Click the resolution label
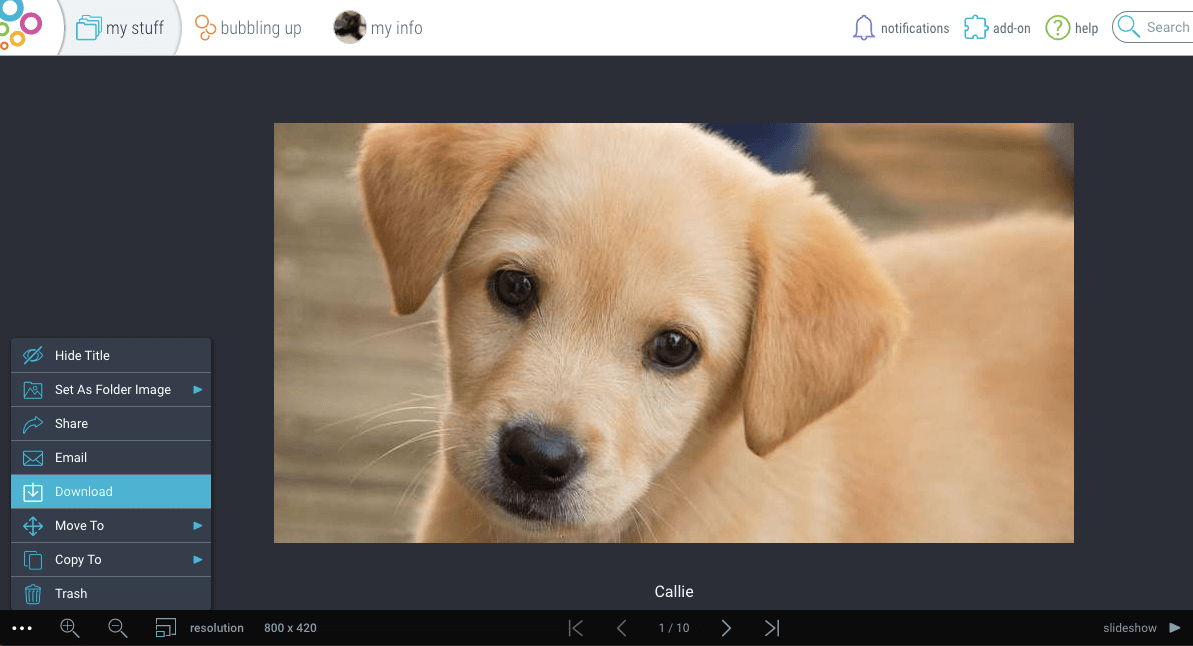1193x646 pixels. 217,628
